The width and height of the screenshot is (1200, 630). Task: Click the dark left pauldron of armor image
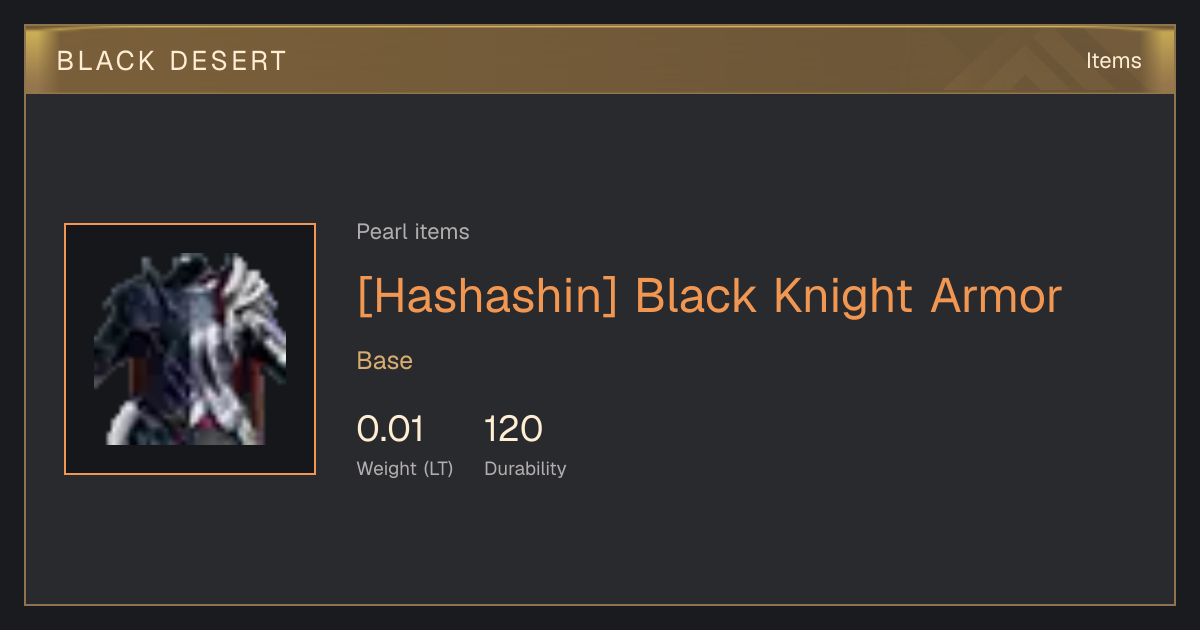130,300
